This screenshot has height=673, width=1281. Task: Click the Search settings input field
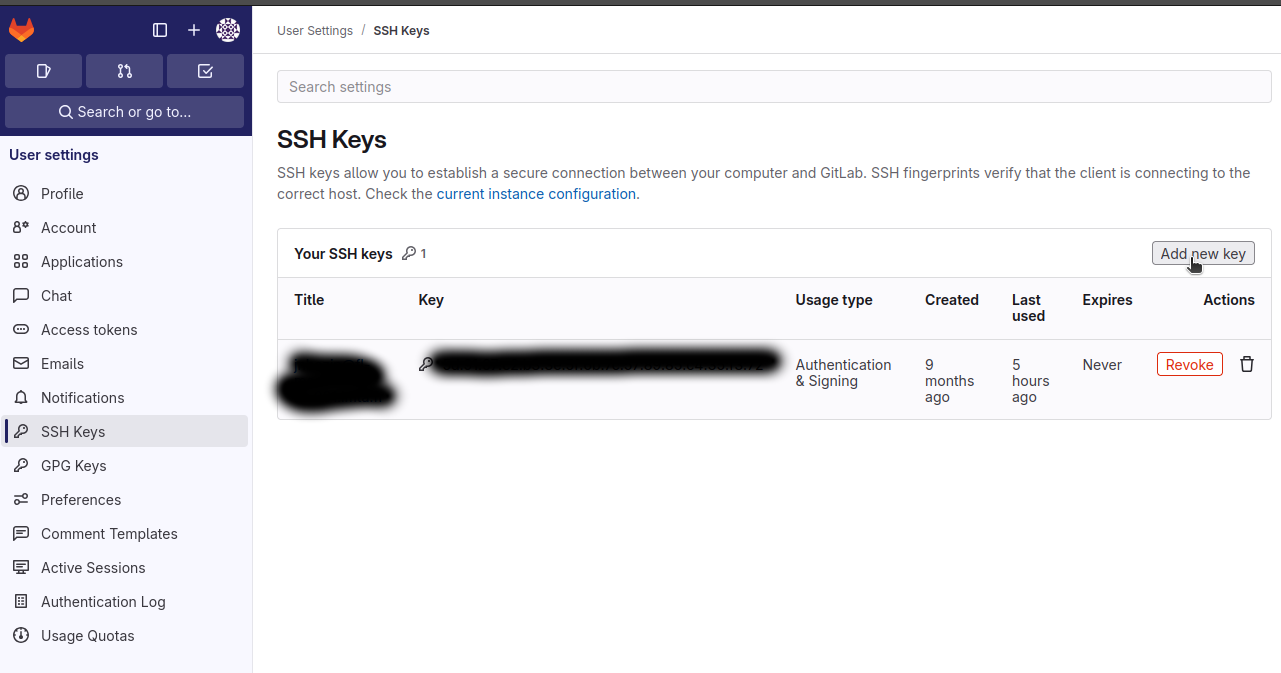click(x=773, y=86)
